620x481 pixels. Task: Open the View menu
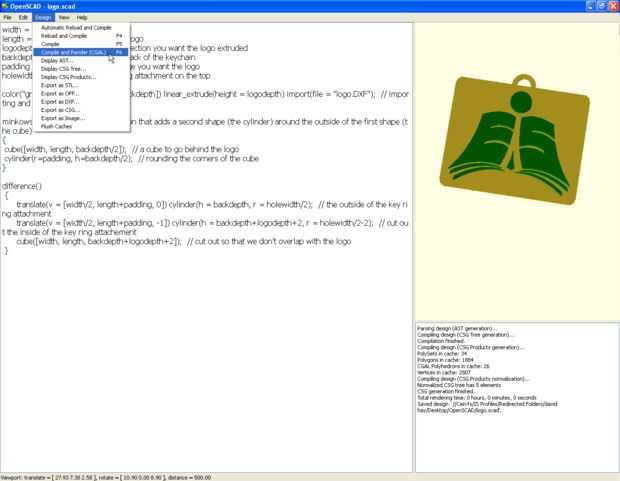tap(64, 17)
